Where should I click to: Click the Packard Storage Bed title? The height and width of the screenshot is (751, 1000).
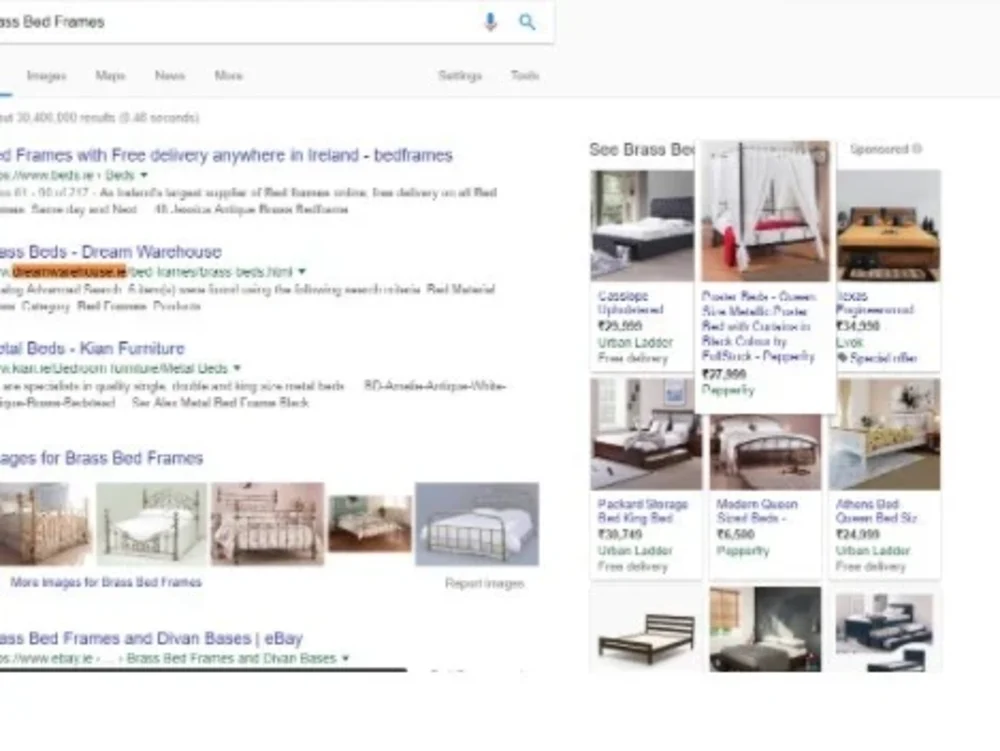point(643,511)
